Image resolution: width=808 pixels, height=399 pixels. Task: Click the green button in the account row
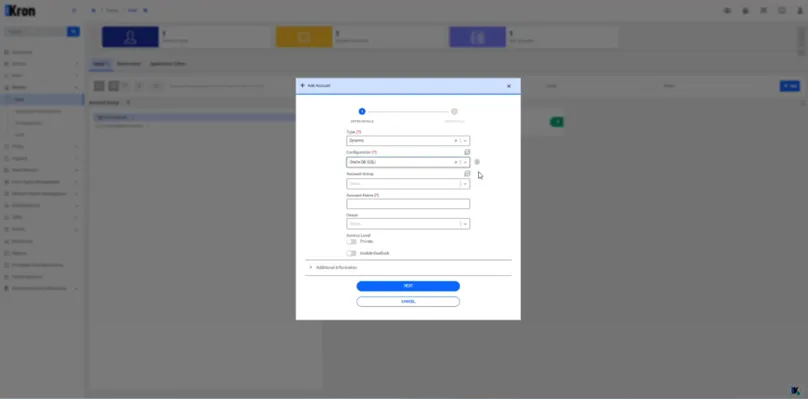557,122
